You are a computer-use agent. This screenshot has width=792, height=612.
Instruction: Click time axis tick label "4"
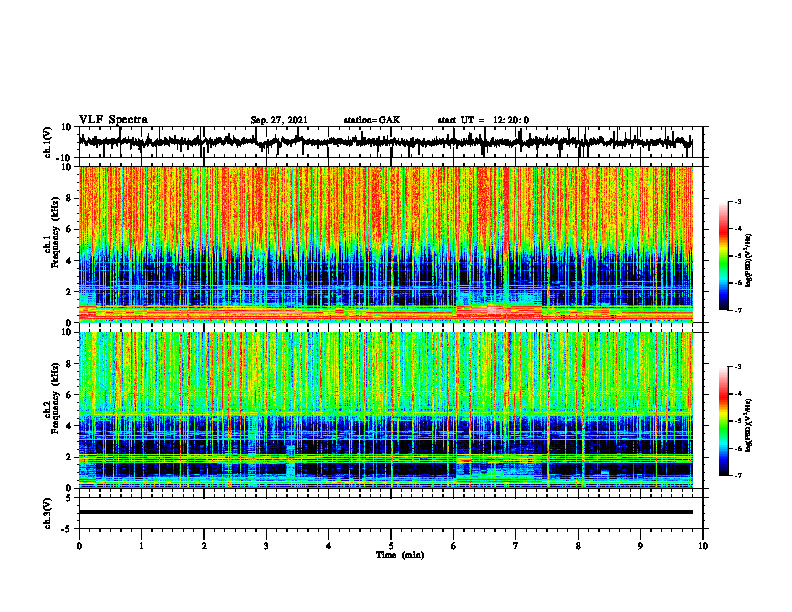tap(329, 546)
